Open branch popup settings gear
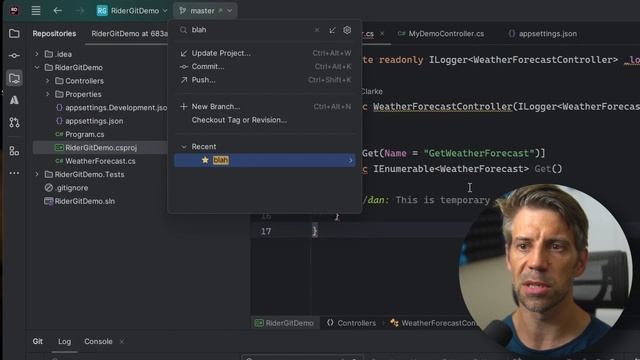 pyautogui.click(x=347, y=30)
